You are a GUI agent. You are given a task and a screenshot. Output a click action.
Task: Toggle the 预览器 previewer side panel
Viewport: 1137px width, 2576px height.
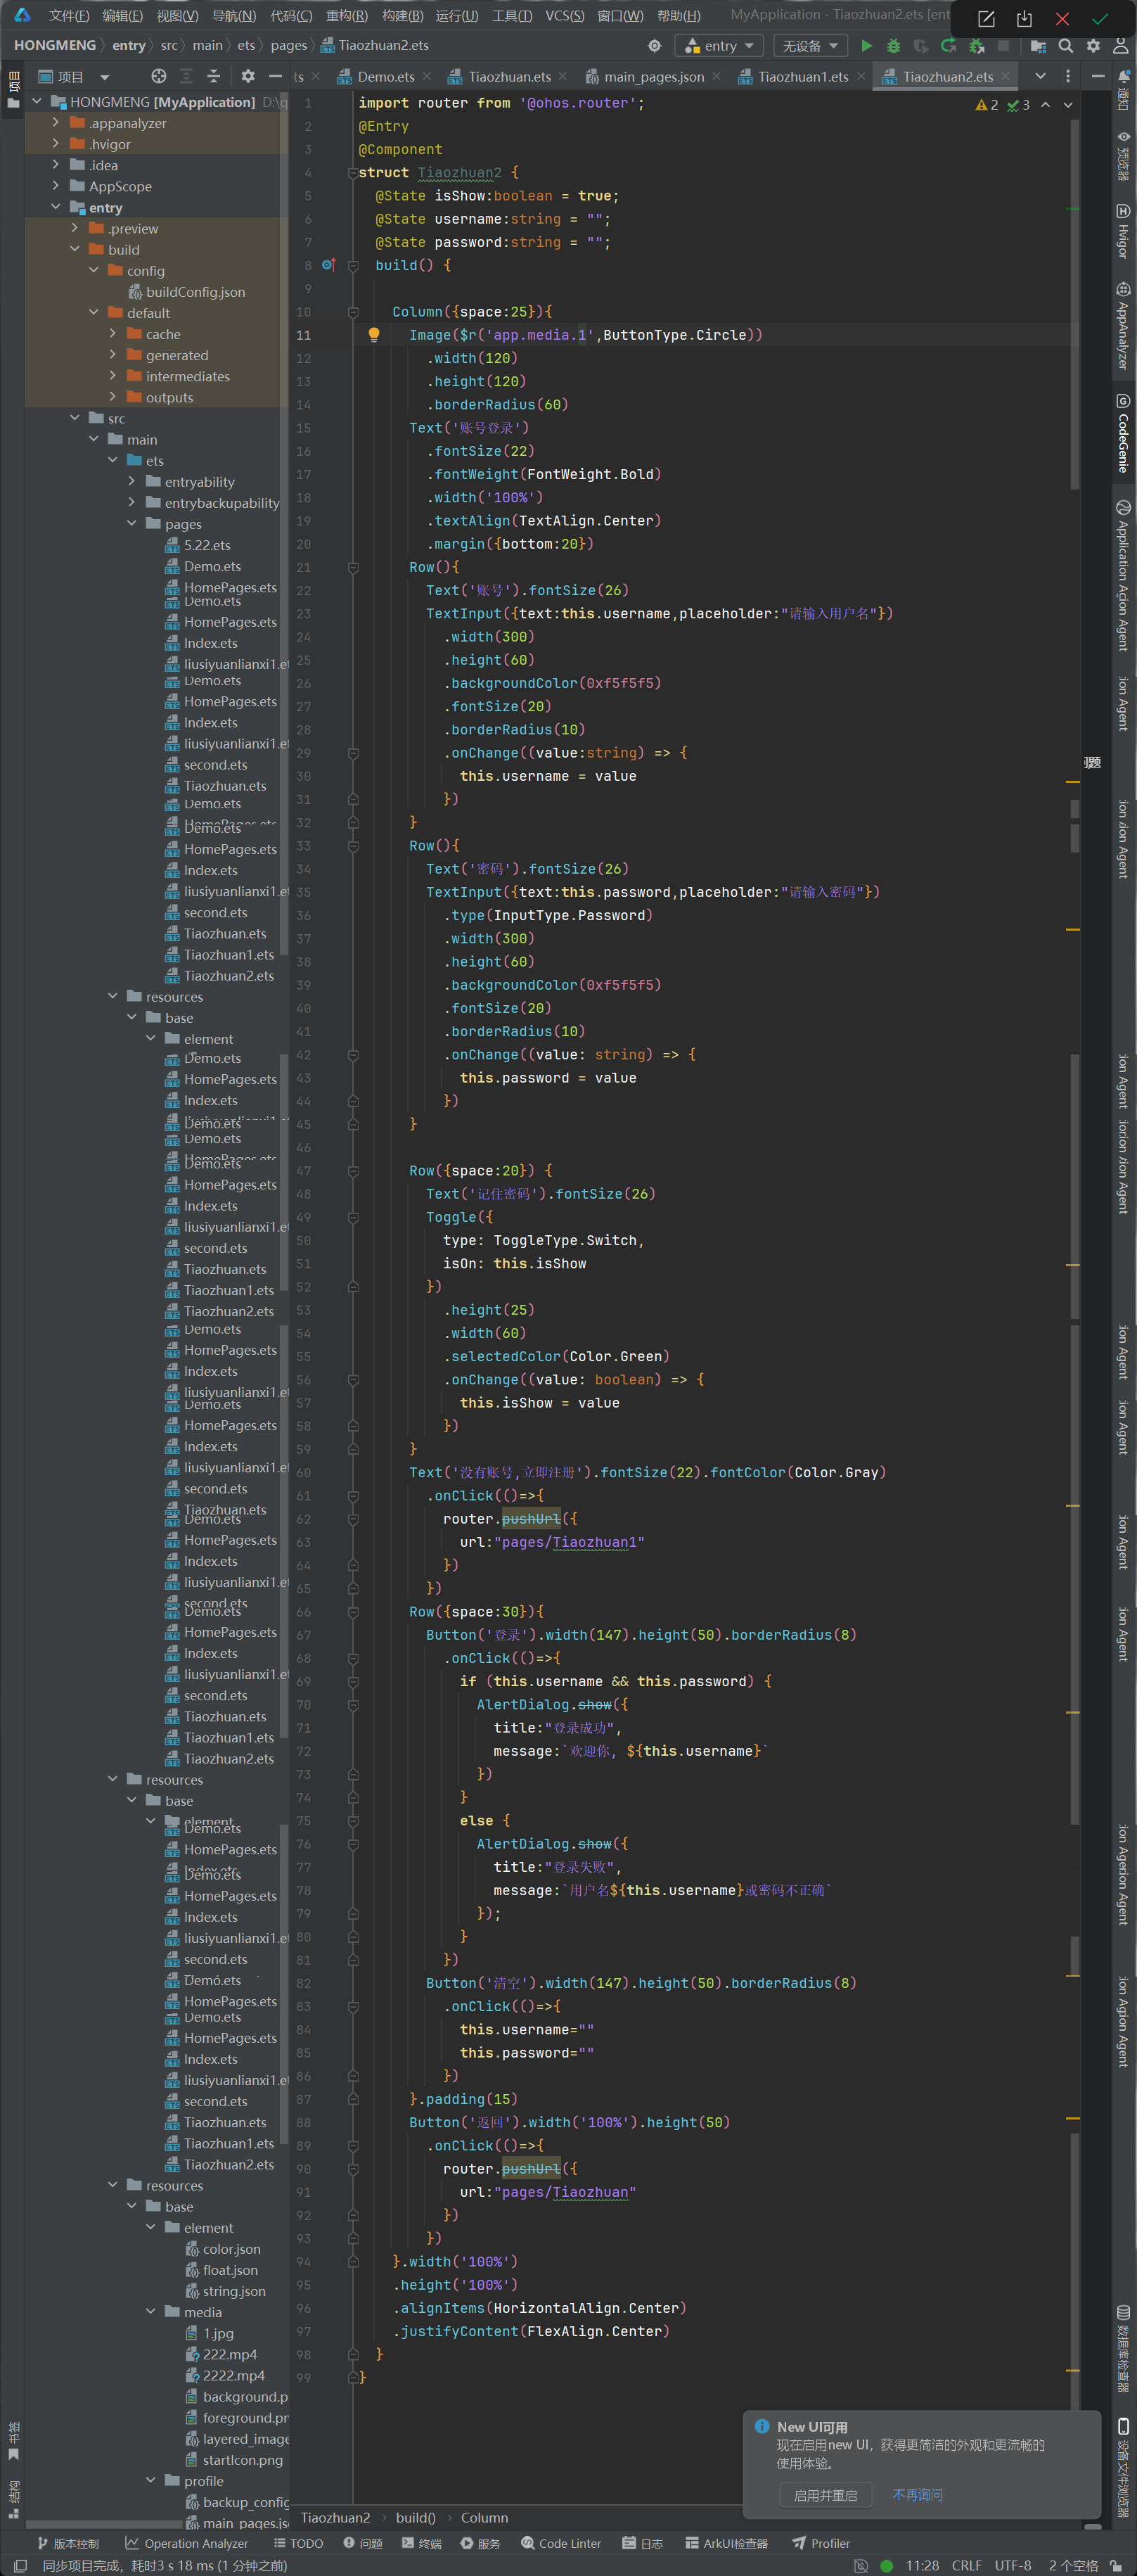[x=1123, y=155]
